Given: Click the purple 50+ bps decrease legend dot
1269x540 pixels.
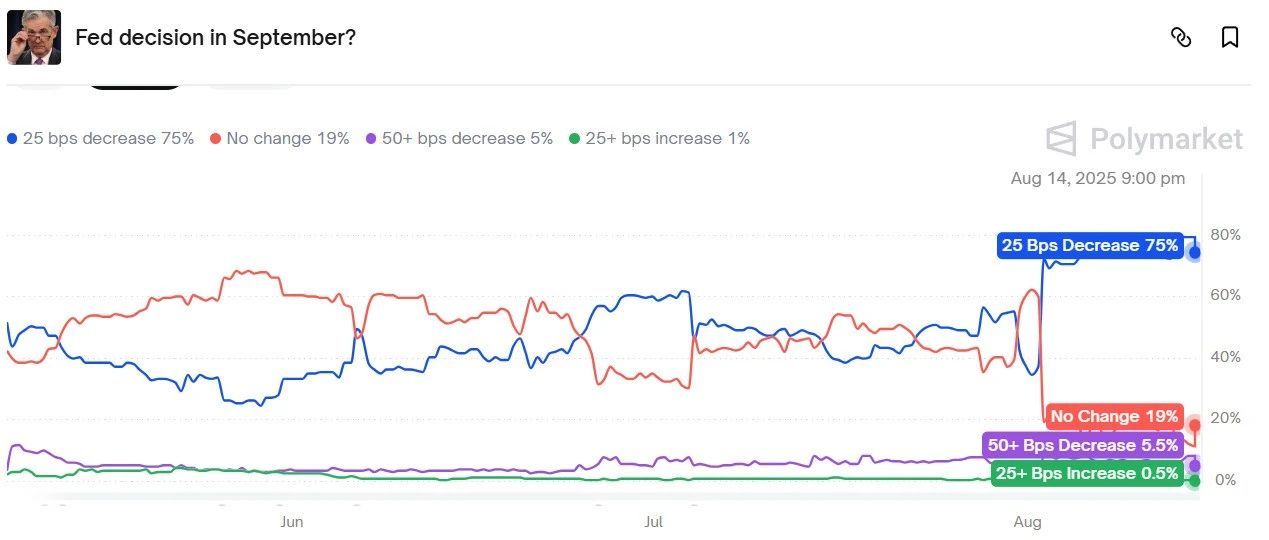Looking at the screenshot, I should pos(371,139).
